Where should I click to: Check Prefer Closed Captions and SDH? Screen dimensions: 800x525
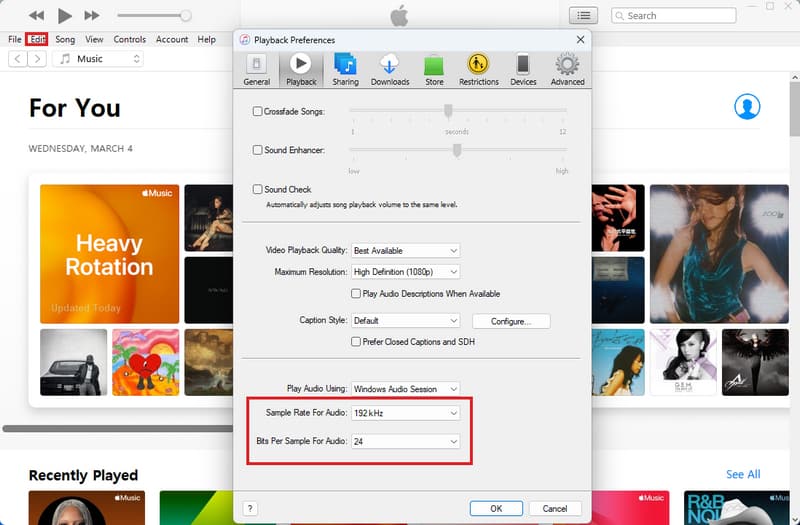point(356,342)
